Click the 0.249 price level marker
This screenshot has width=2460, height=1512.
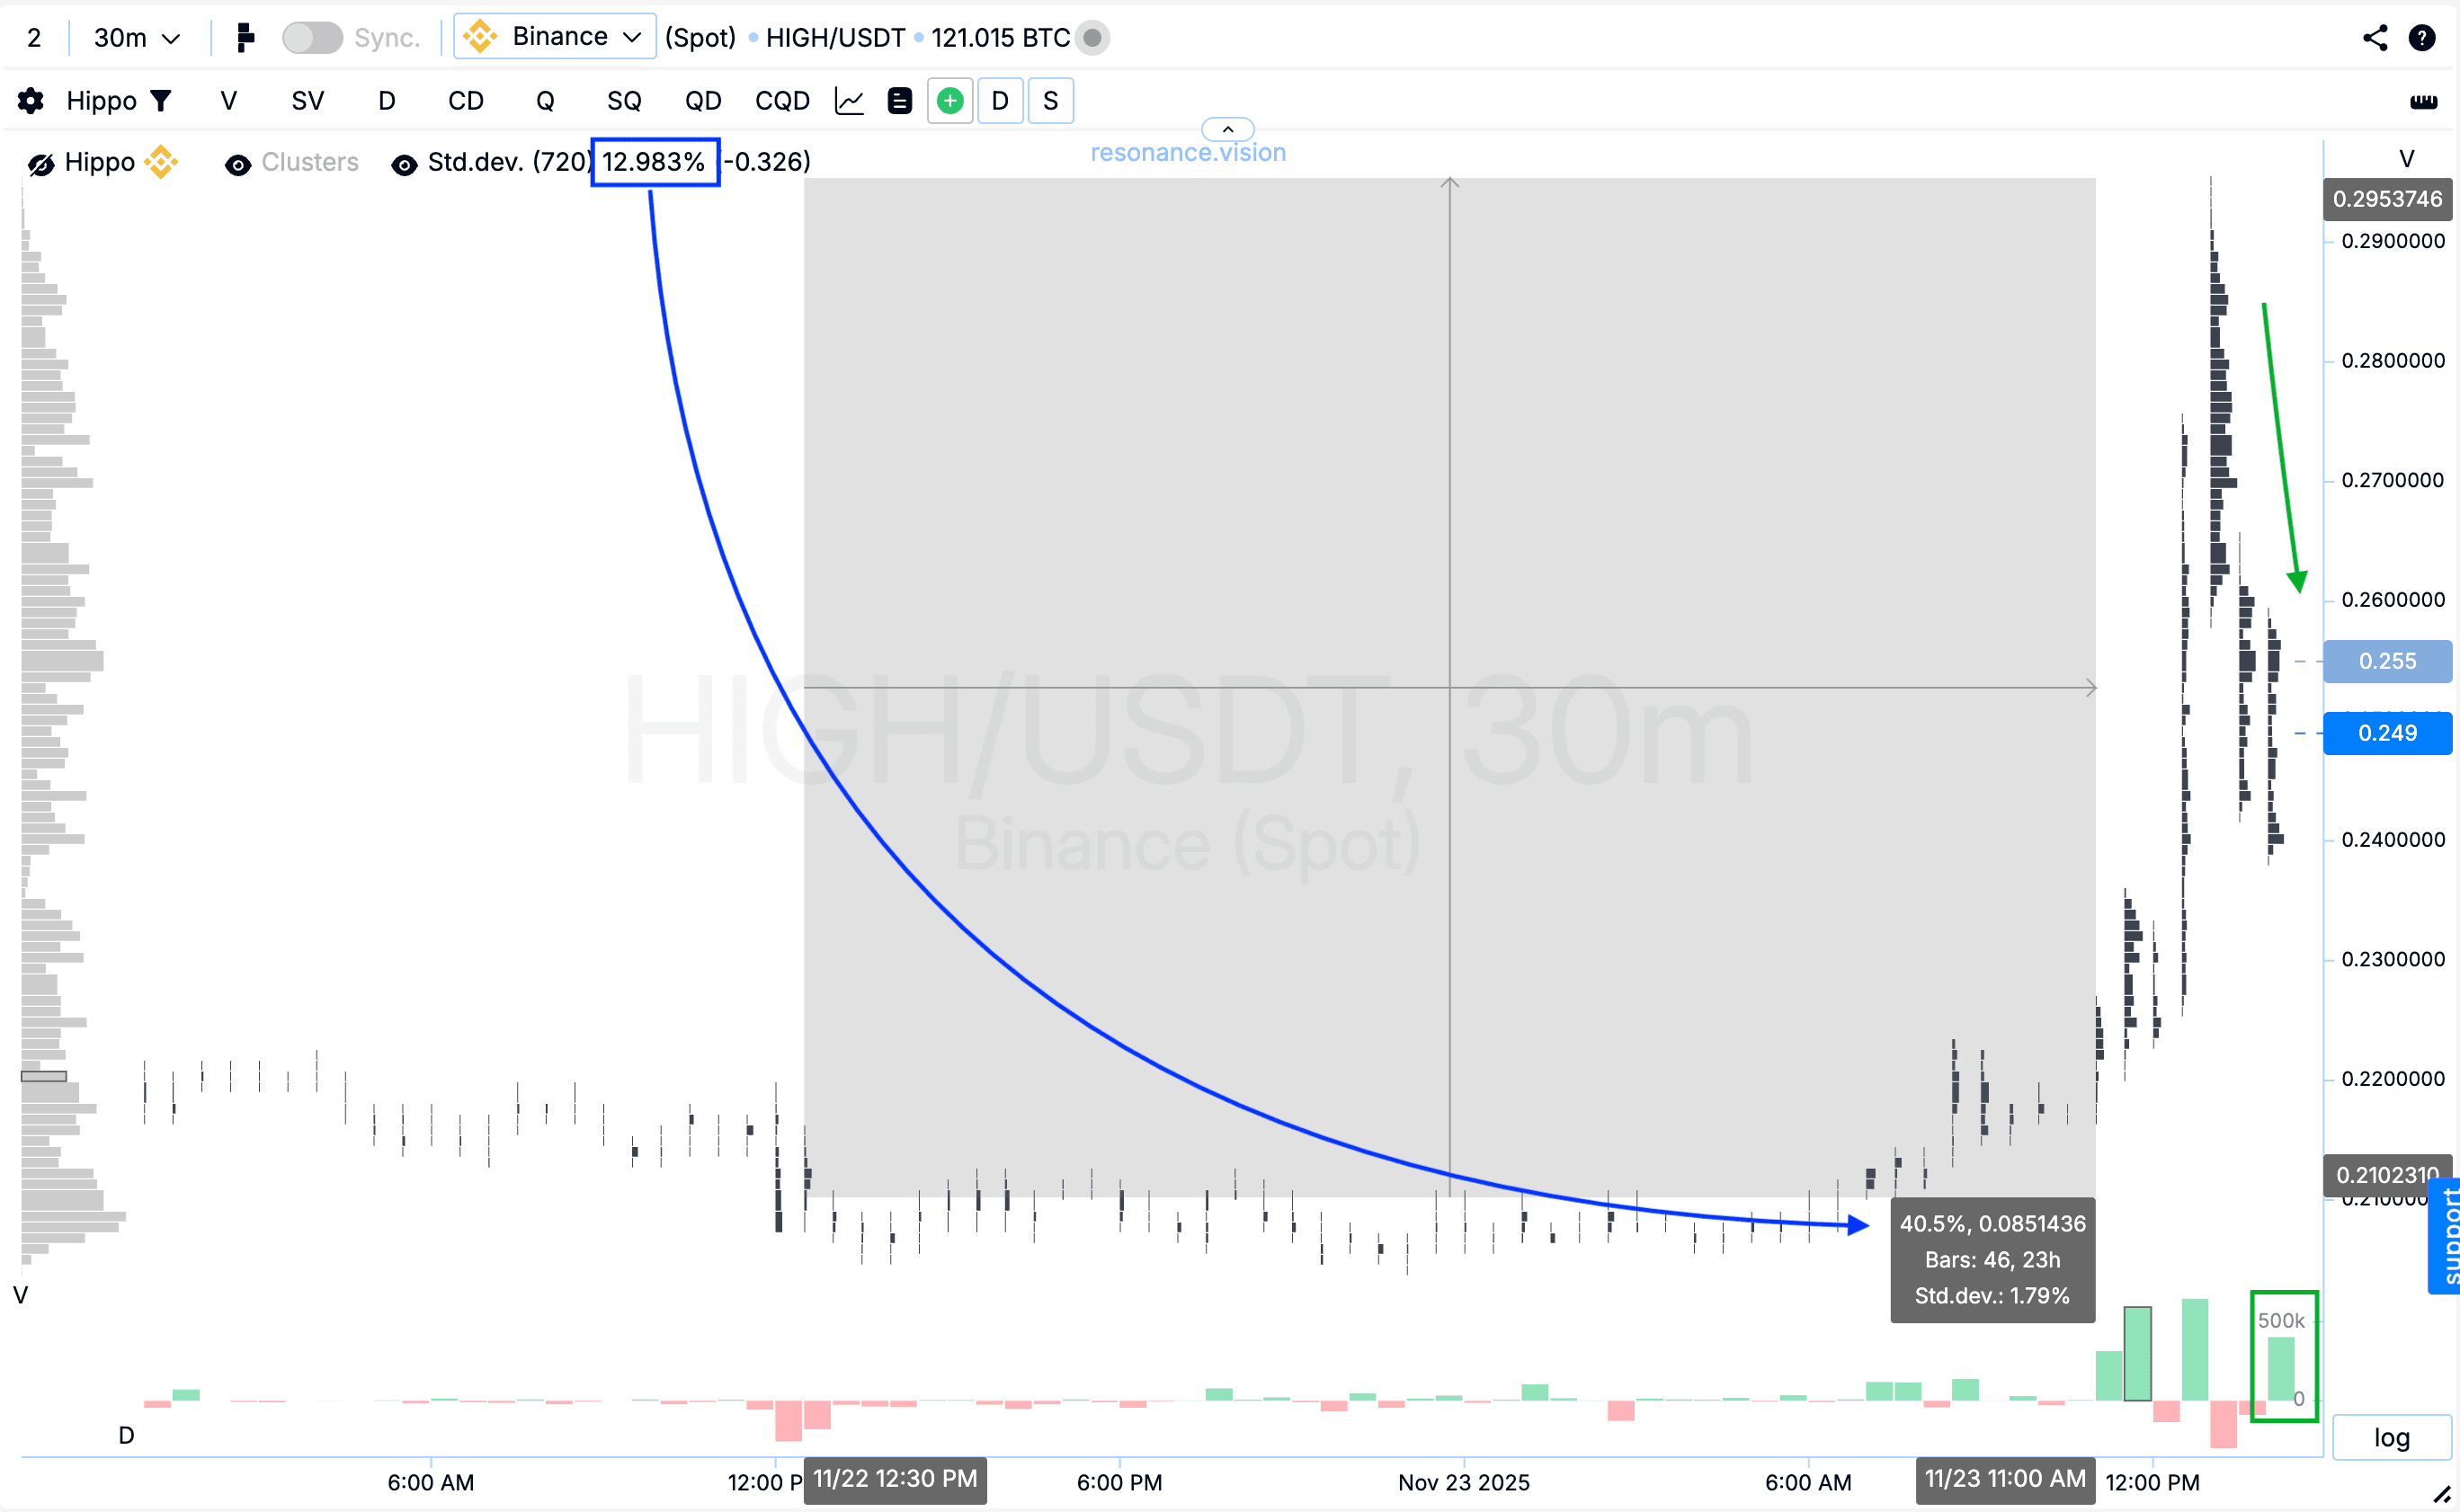pyautogui.click(x=2387, y=734)
